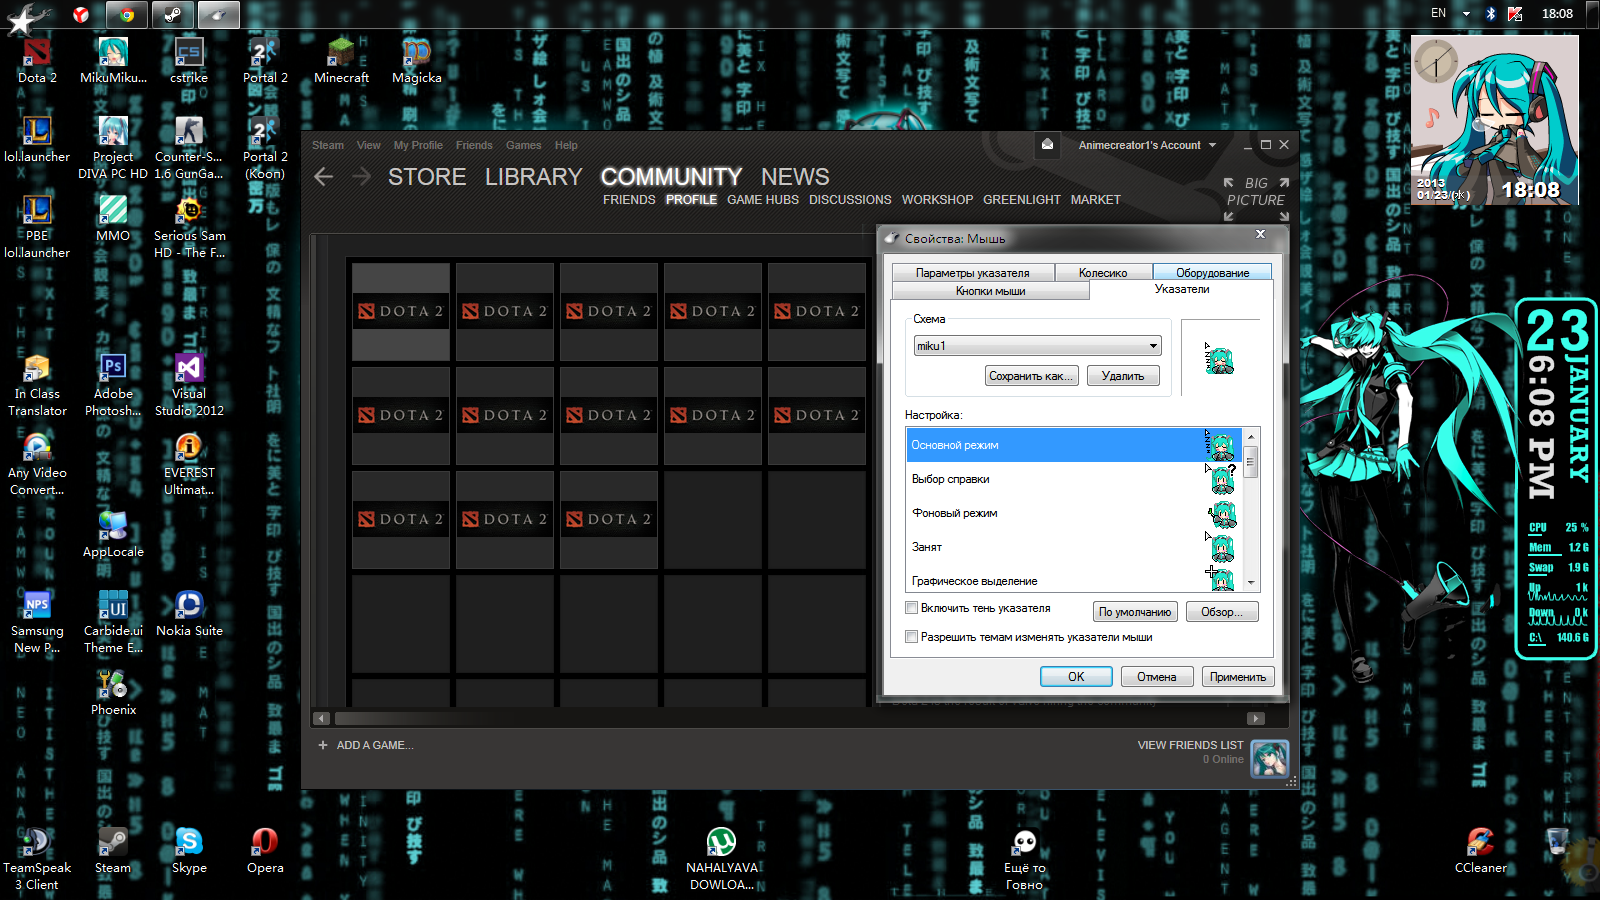Viewport: 1600px width, 900px height.
Task: Click Отмена cancel button
Action: point(1156,677)
